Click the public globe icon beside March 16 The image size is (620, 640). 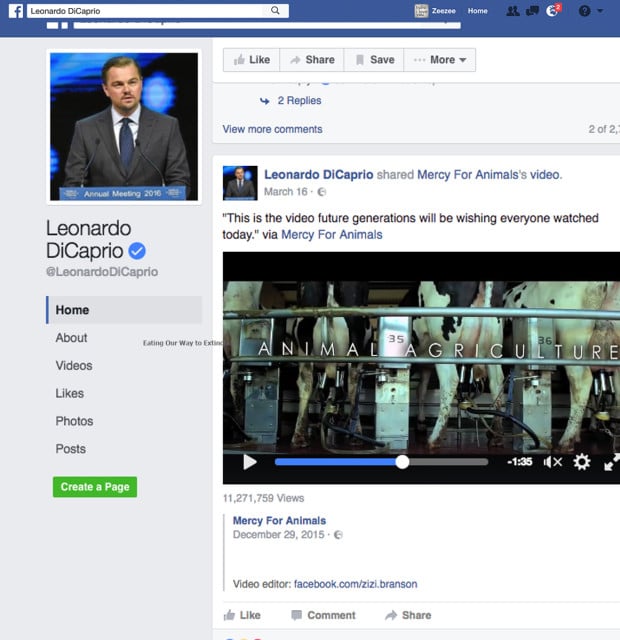tap(322, 192)
